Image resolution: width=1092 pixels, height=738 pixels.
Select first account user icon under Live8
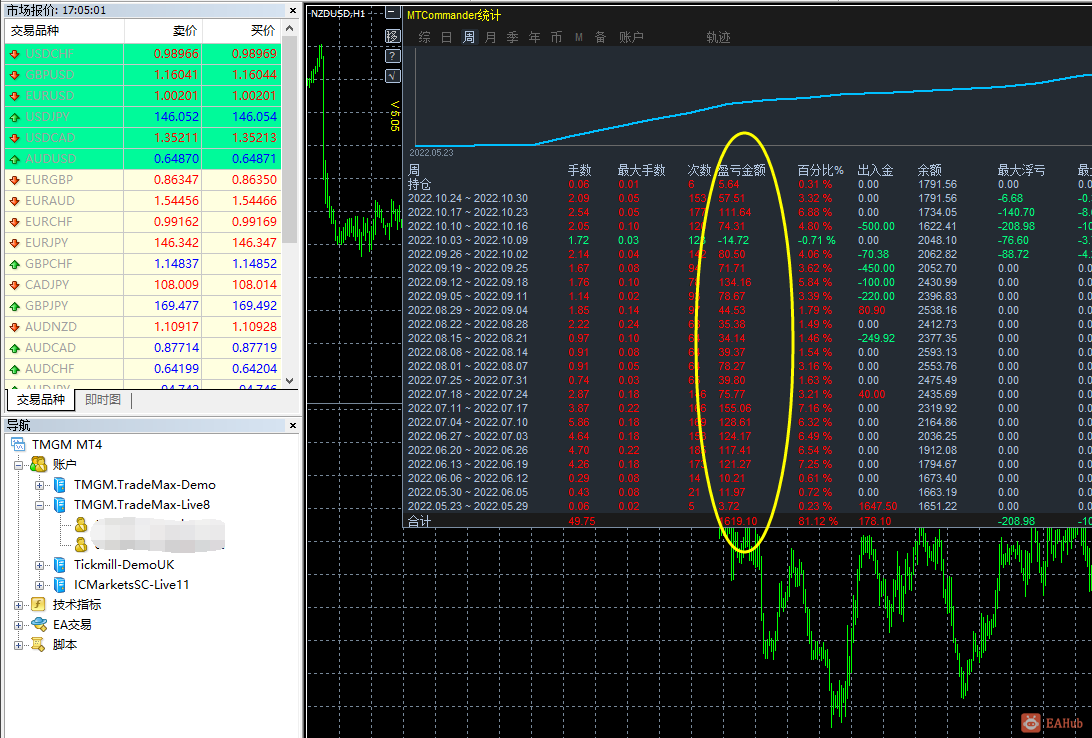point(81,524)
